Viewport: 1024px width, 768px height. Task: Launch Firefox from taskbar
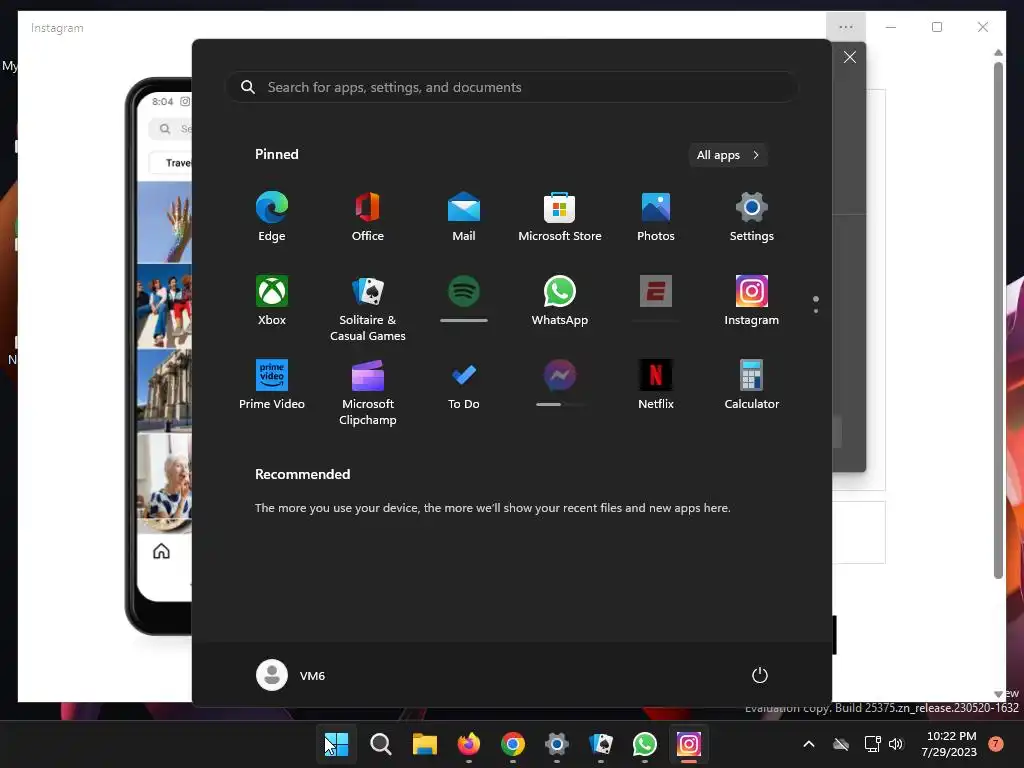pyautogui.click(x=469, y=744)
